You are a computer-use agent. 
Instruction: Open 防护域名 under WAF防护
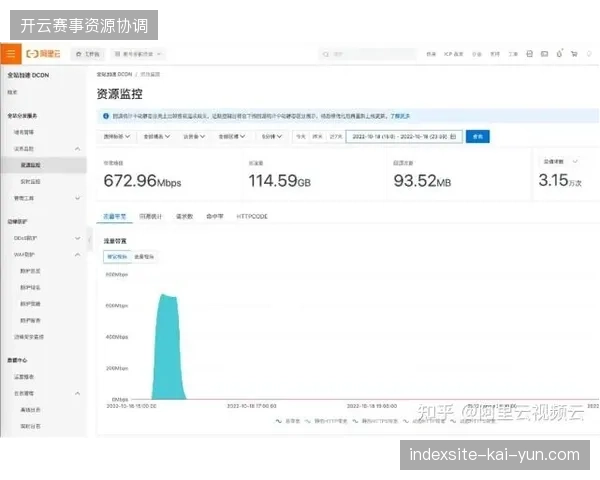30,287
